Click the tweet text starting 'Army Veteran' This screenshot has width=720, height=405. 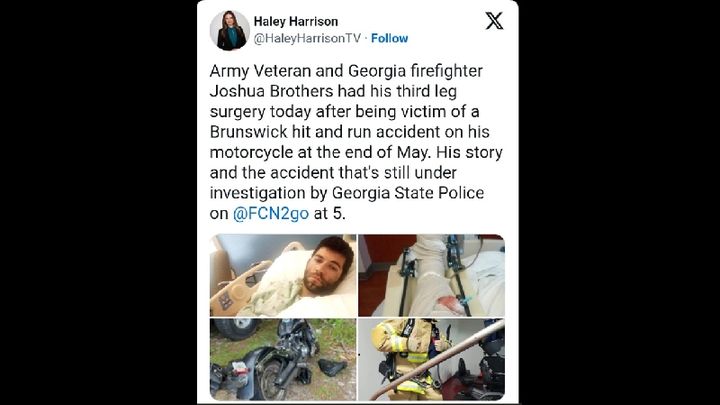click(x=356, y=142)
